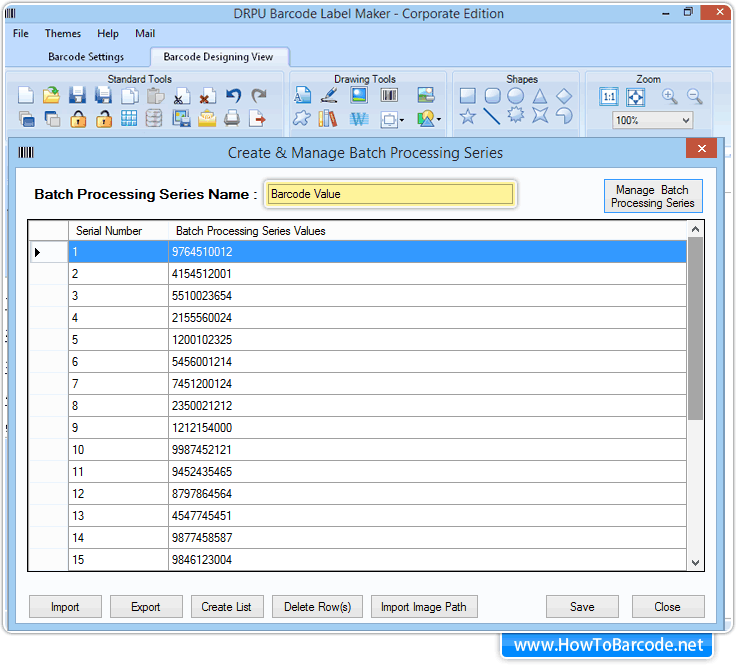
Task: Open the File menu
Action: [x=21, y=33]
